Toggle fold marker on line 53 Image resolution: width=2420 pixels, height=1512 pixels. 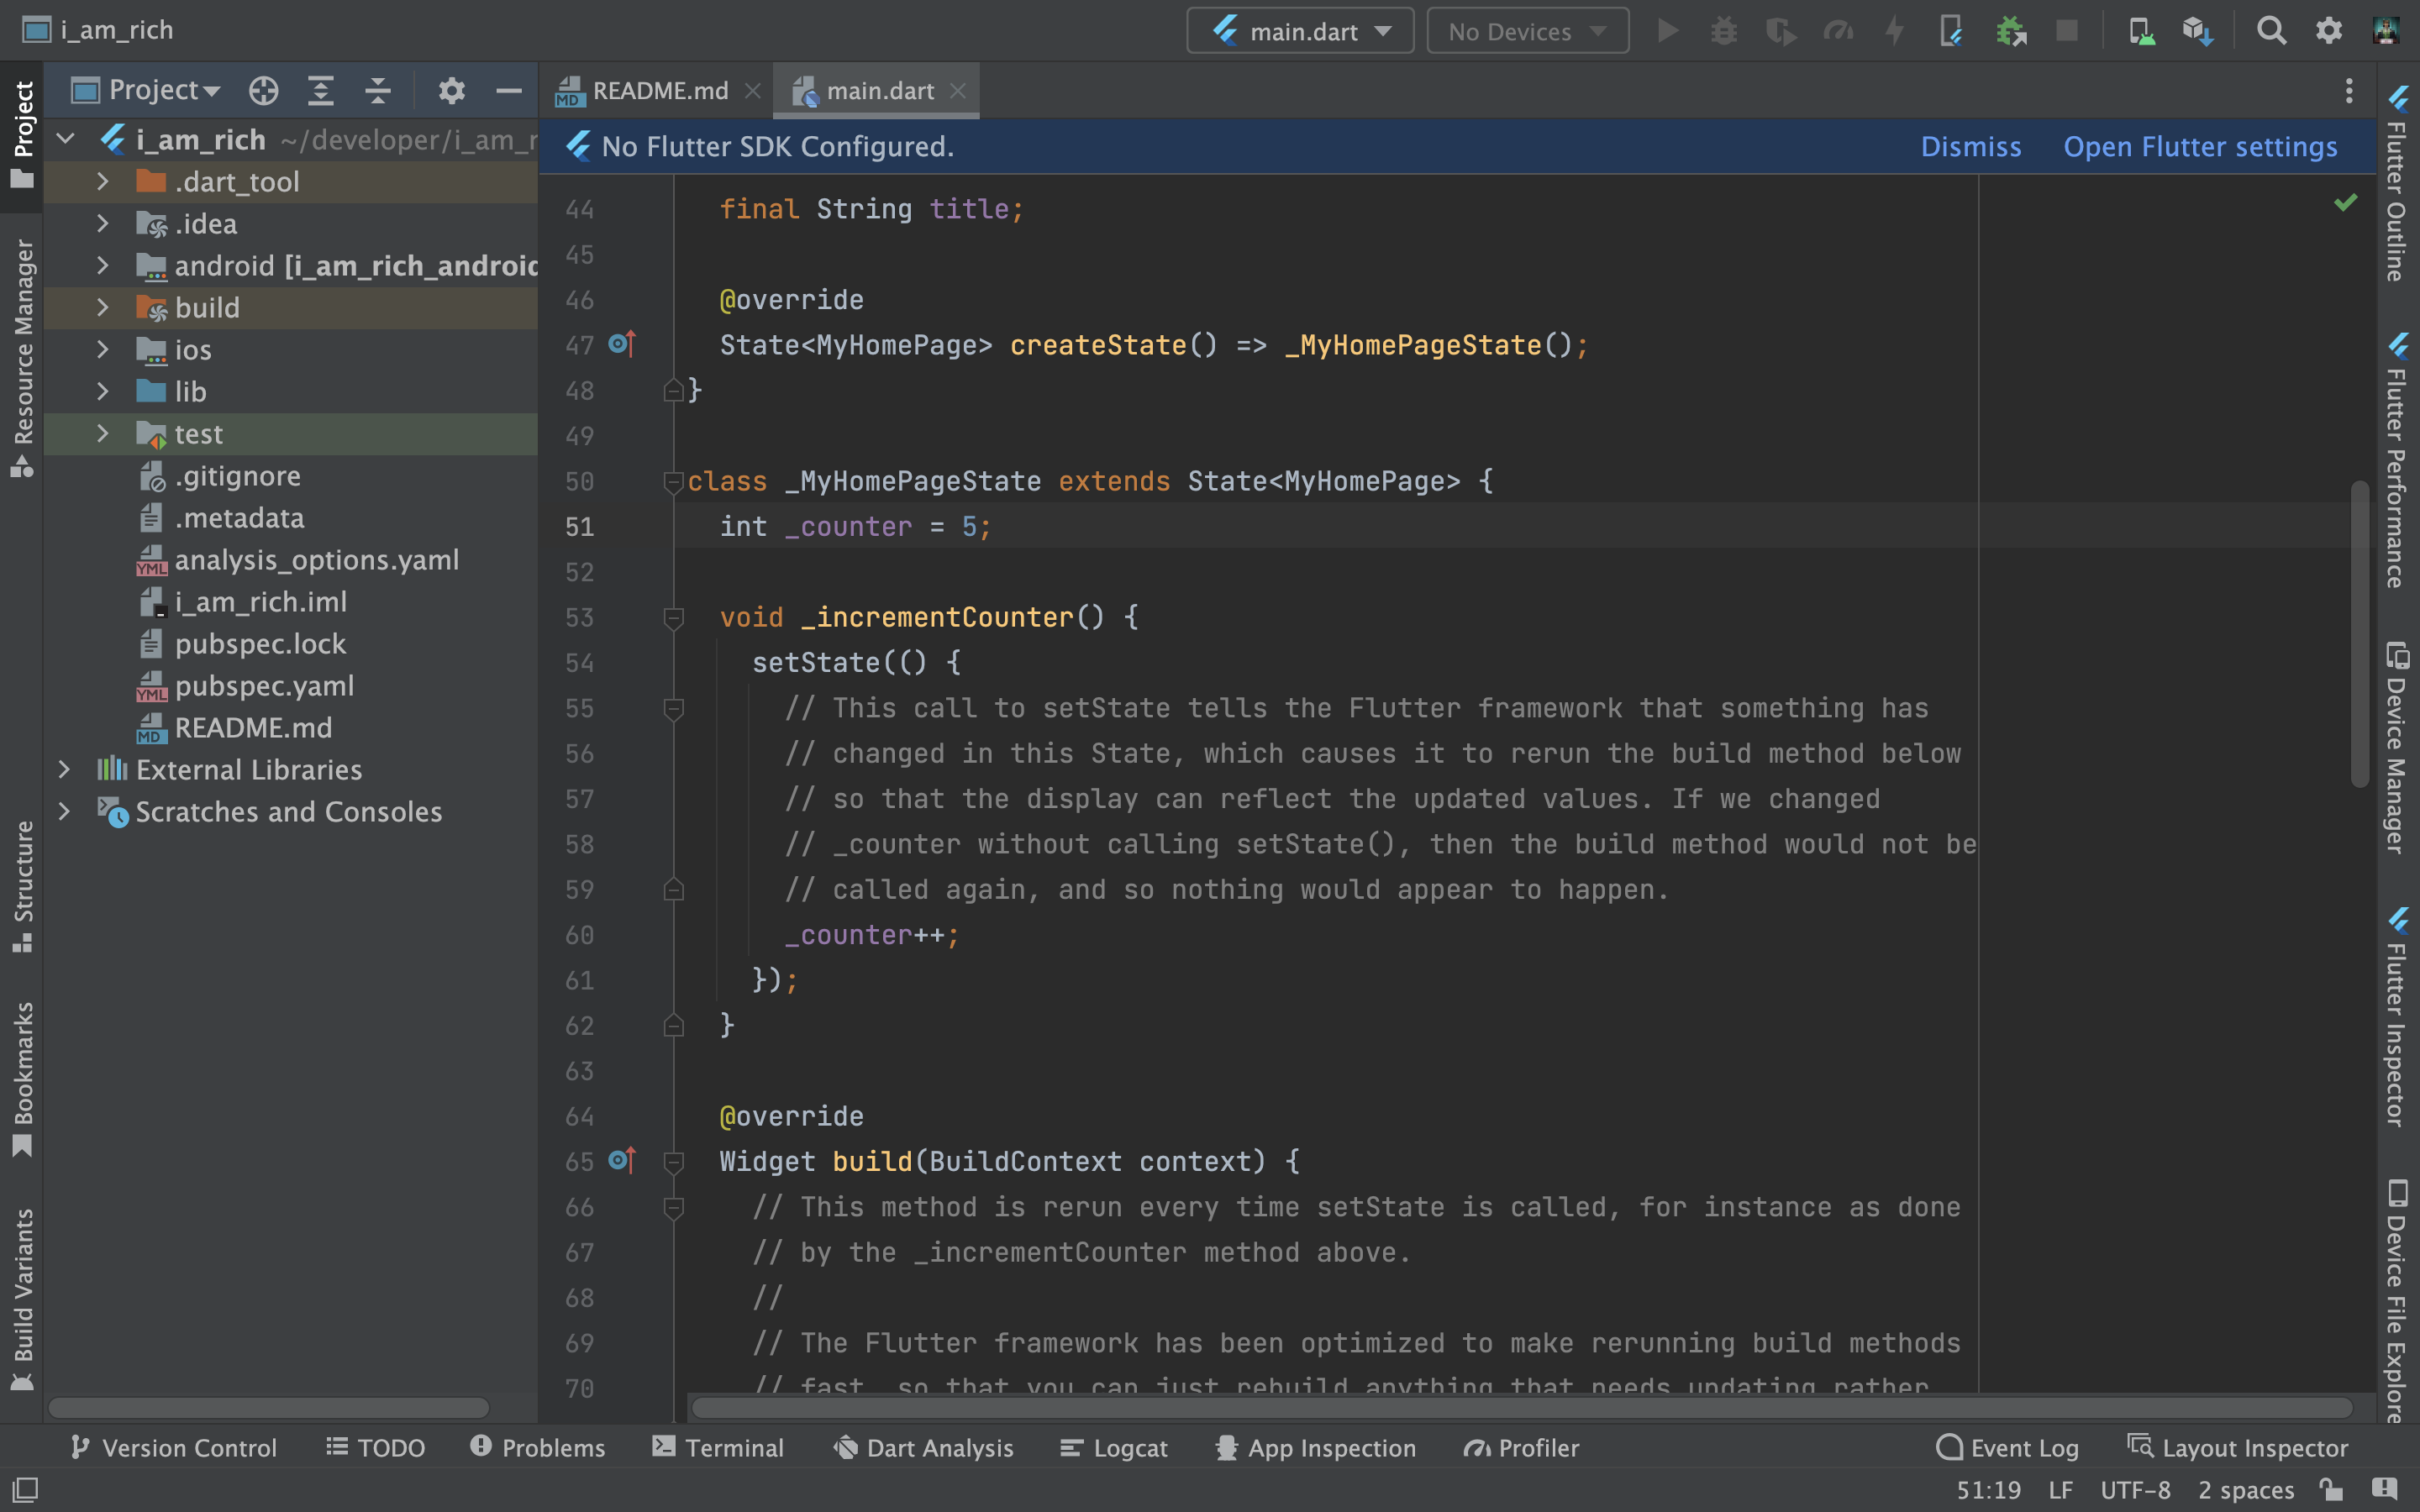pyautogui.click(x=673, y=618)
